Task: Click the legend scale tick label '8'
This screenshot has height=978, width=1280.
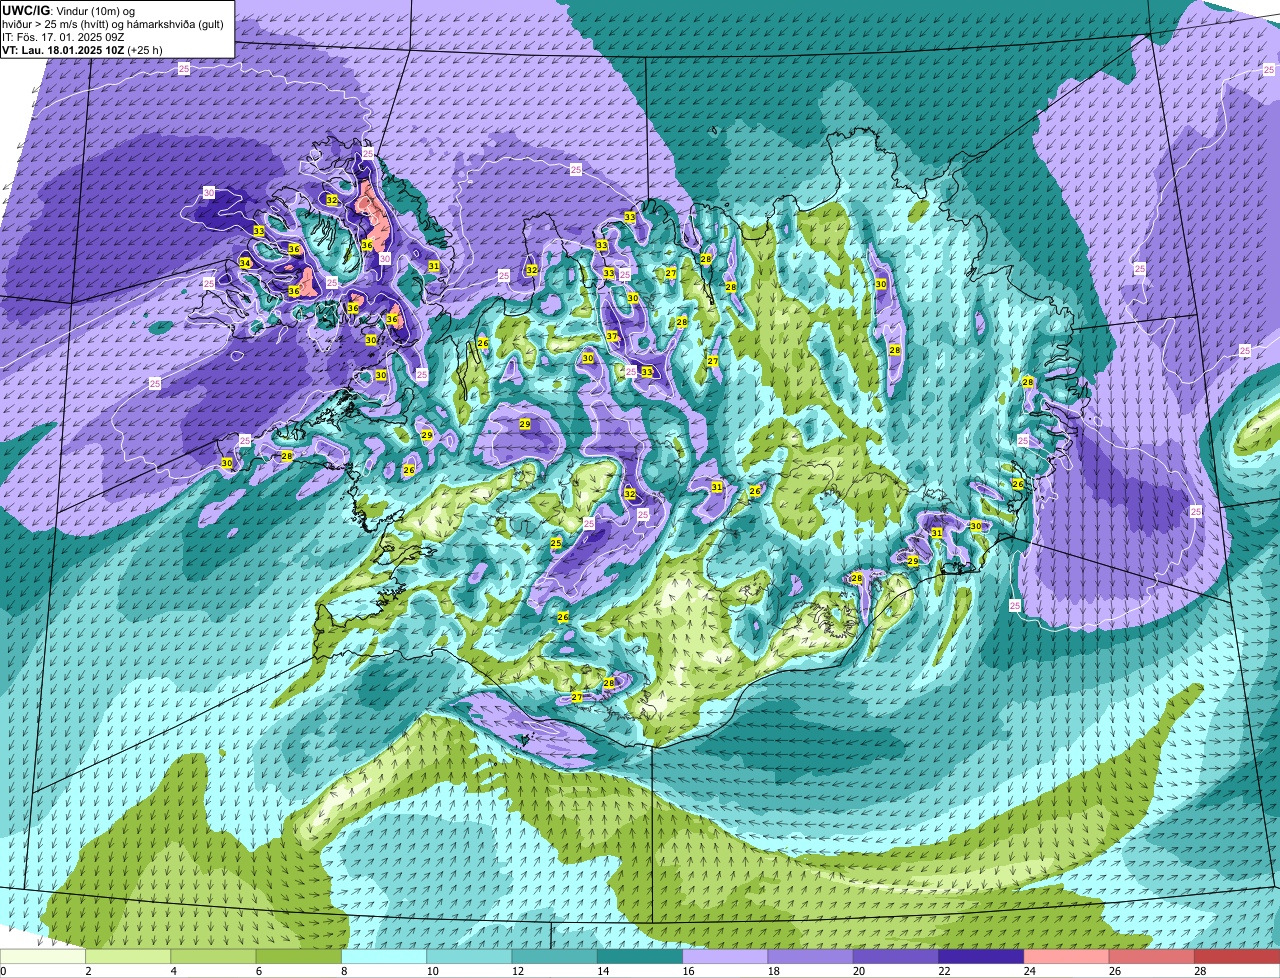Action: pos(344,971)
